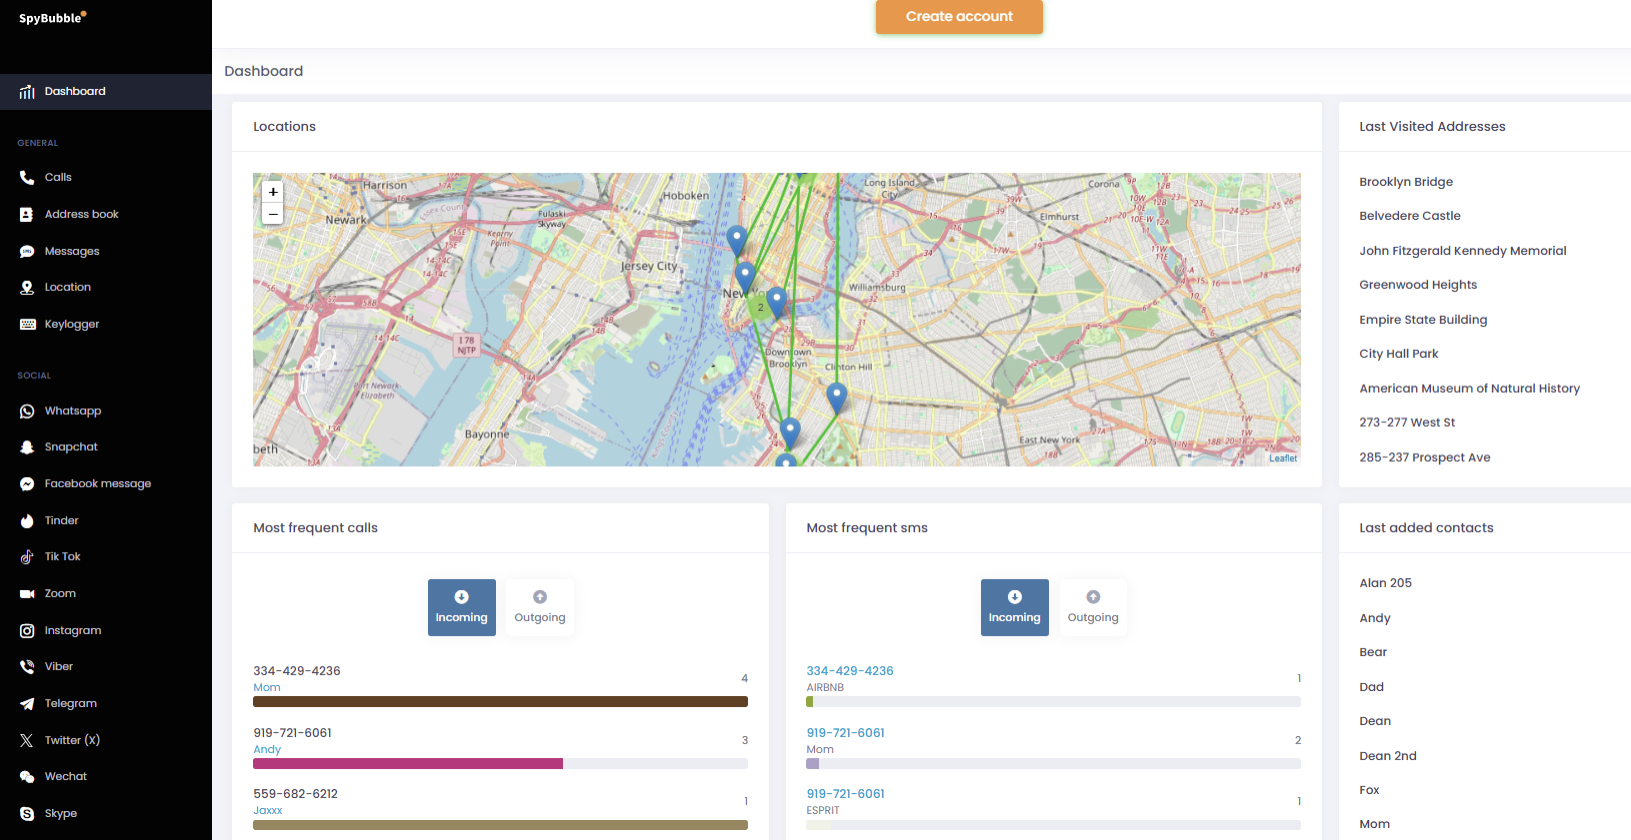Screen dimensions: 1631x840
Task: Click the Dashboard bar chart icon
Action: pyautogui.click(x=27, y=92)
